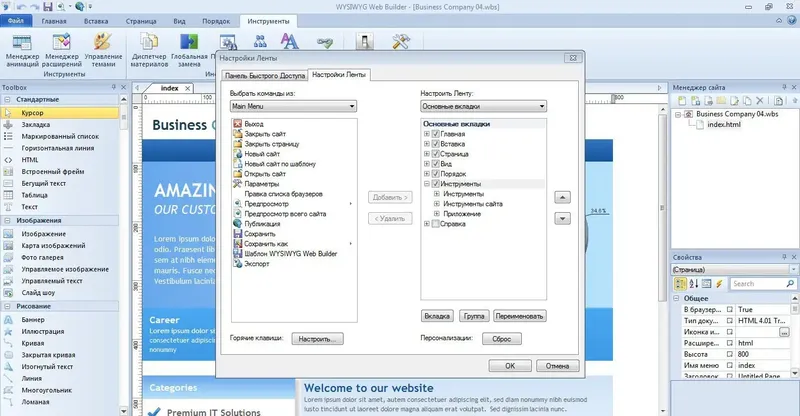Switch to the Порядок ribbon tab
The width and height of the screenshot is (800, 416).
pos(216,21)
